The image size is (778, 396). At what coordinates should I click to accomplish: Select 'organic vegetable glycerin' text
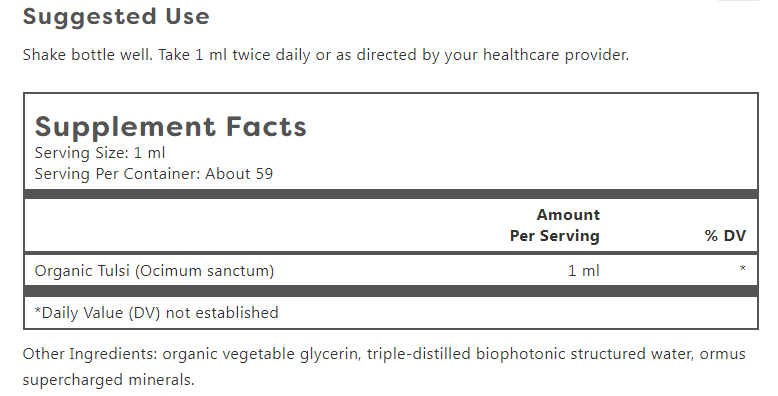[x=259, y=354]
